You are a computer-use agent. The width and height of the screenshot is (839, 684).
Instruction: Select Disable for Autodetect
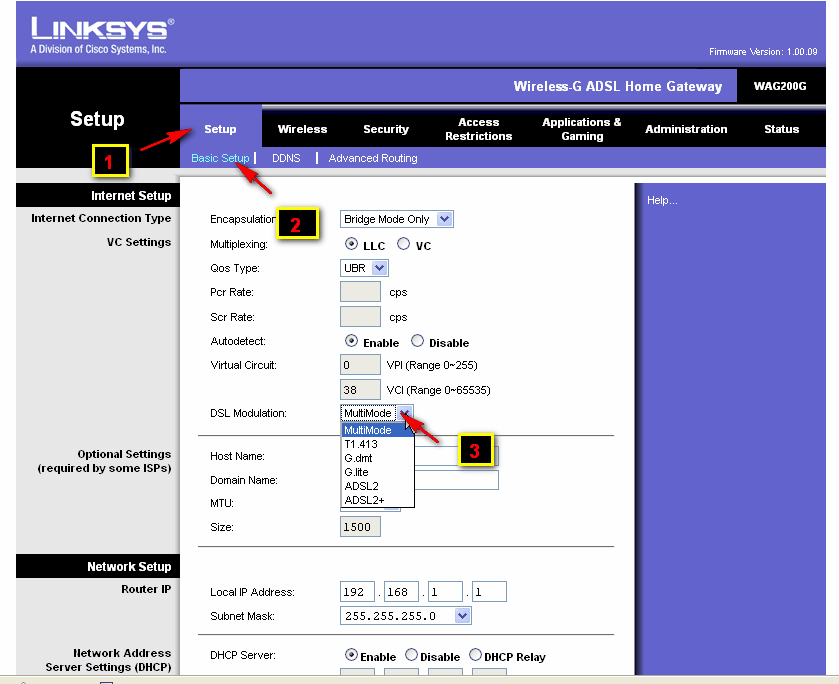tap(417, 341)
